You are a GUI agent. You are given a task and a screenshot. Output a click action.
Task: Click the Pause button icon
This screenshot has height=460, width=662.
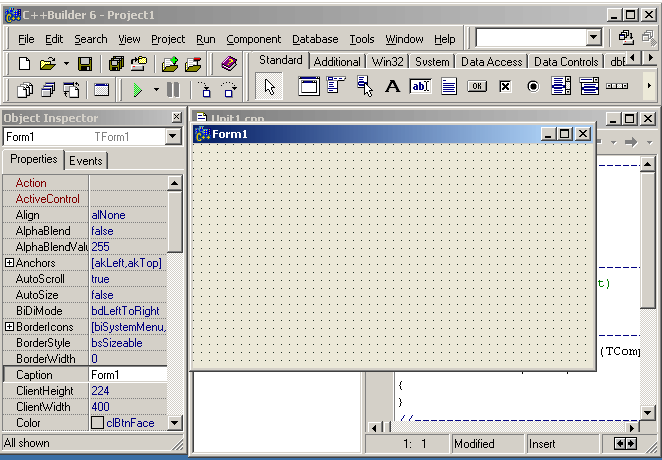click(173, 90)
